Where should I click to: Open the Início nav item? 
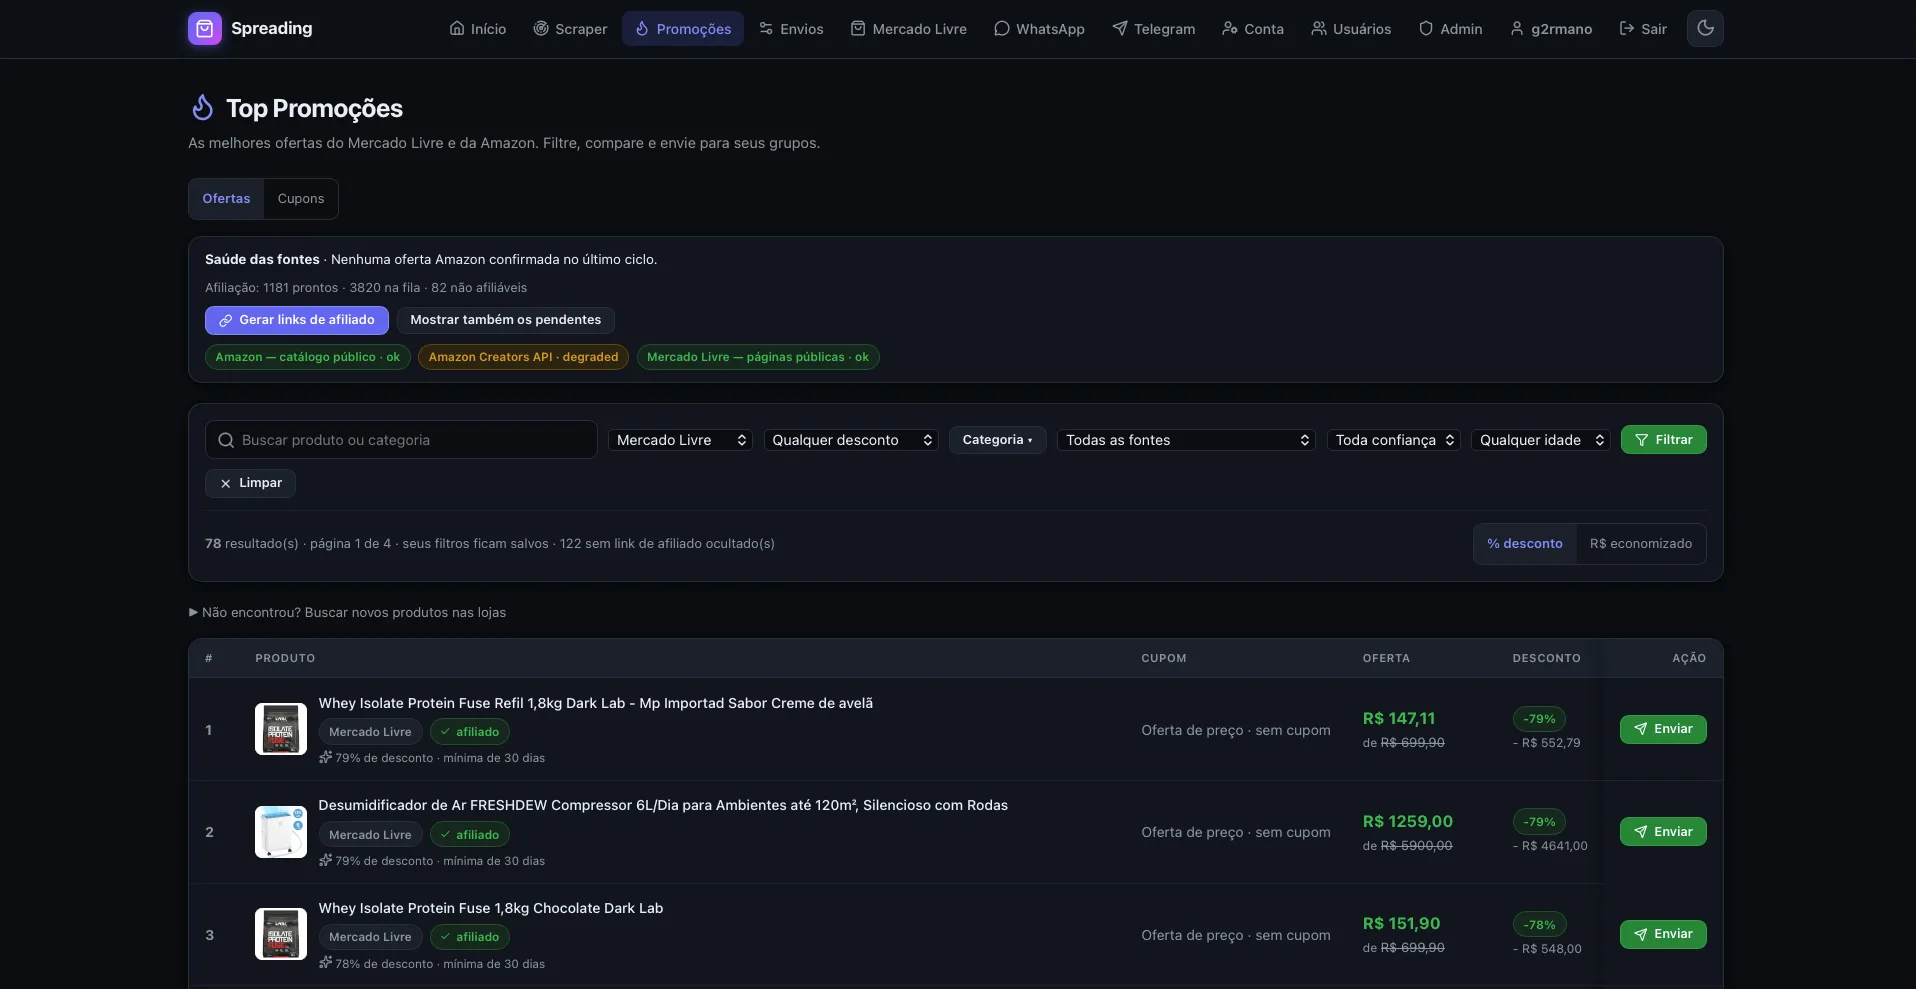pyautogui.click(x=478, y=29)
